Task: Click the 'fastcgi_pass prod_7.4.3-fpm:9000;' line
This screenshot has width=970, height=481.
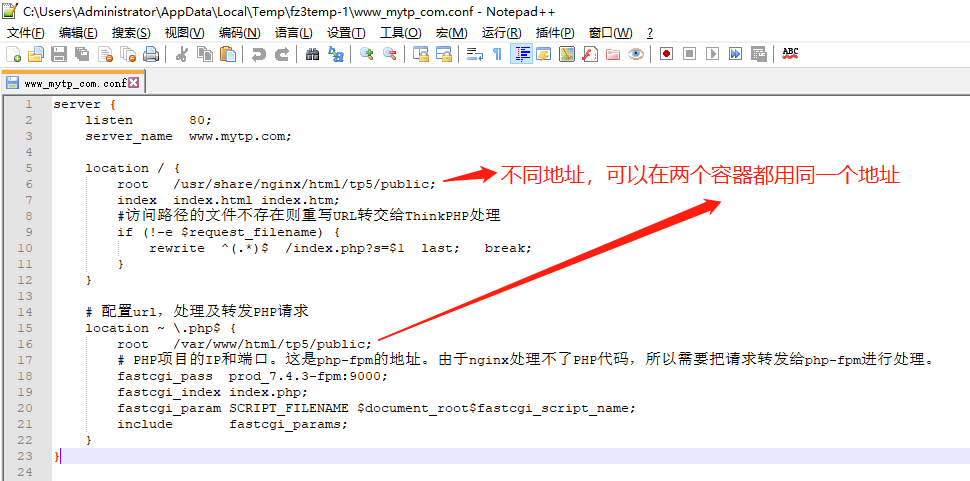Action: pos(252,377)
